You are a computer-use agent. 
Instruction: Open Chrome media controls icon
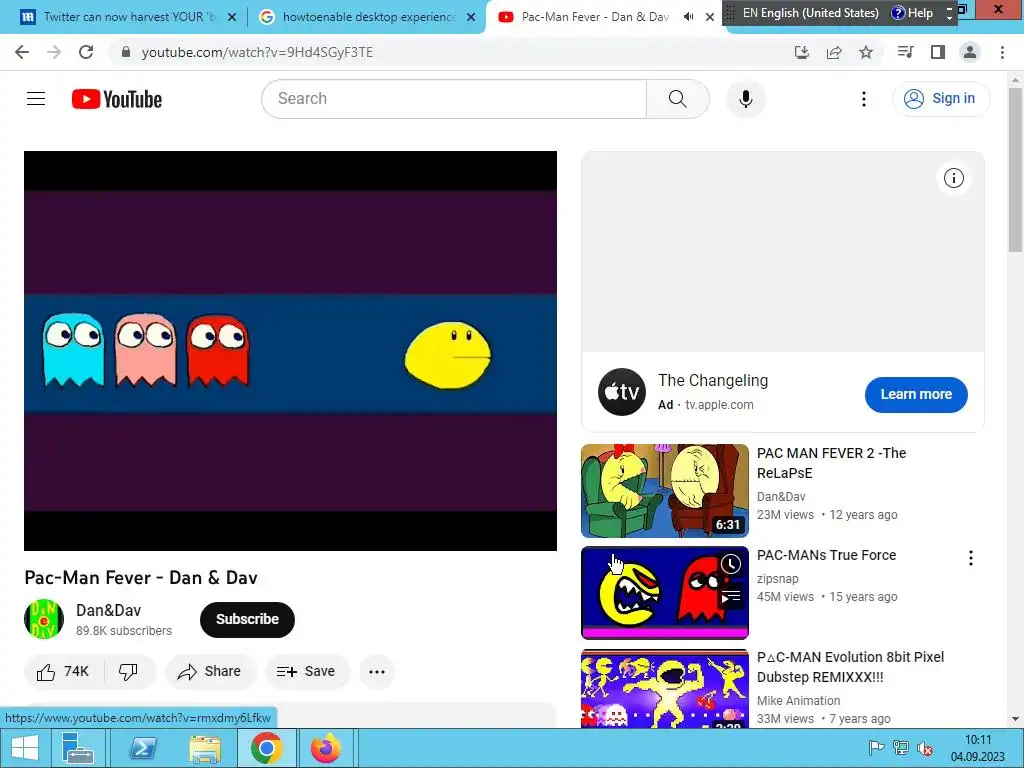pos(905,52)
